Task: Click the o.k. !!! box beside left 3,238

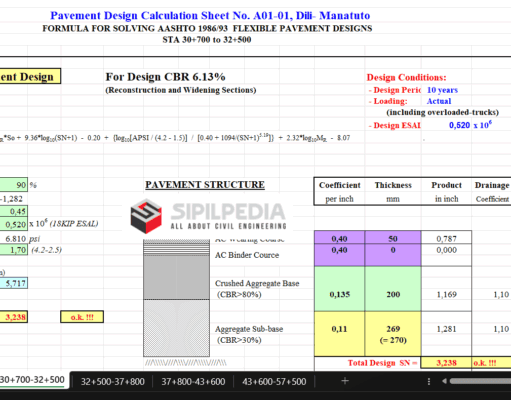Action: tap(82, 317)
